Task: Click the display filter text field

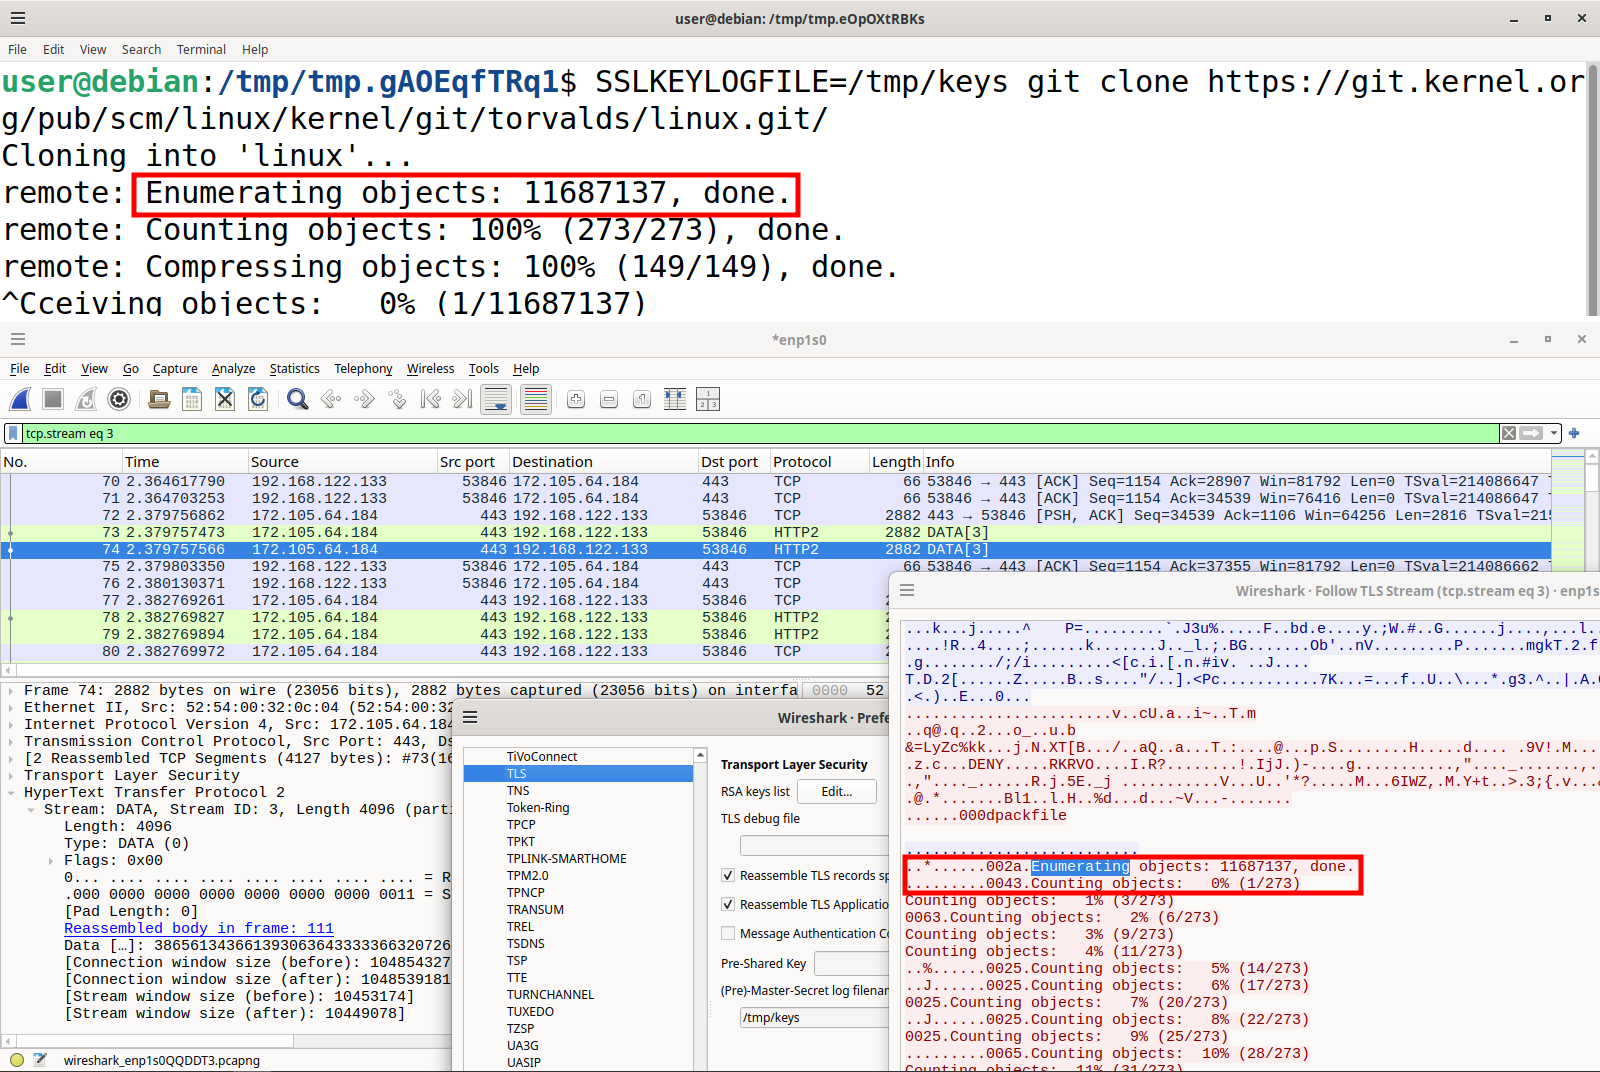Action: 760,433
